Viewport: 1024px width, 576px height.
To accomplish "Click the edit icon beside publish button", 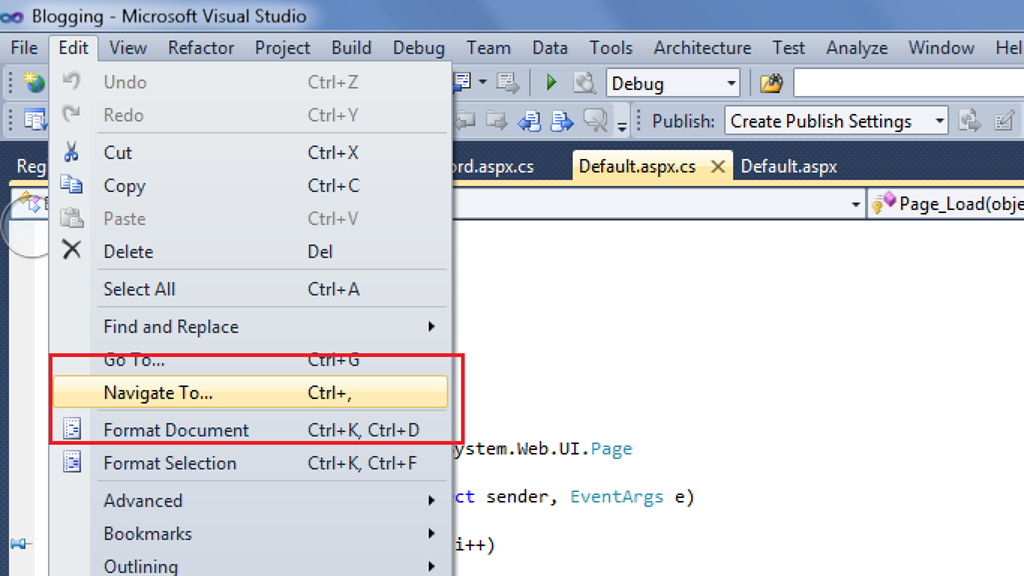I will (1004, 121).
